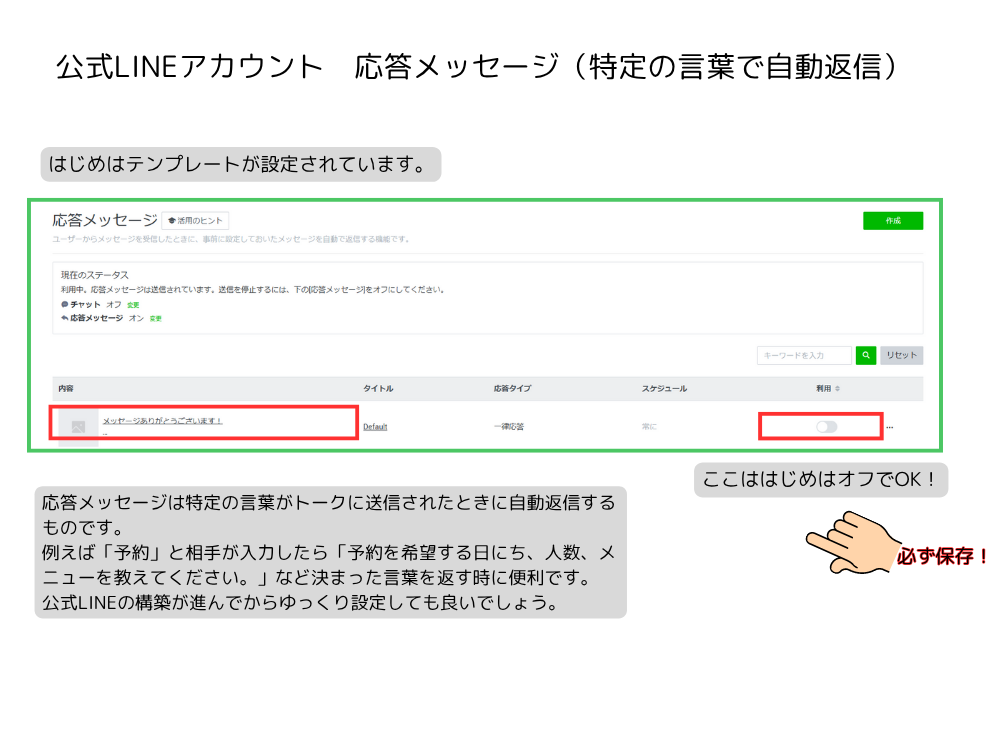Open the メッセージありがとうございます message link
Viewport: 1000px width, 750px height.
click(163, 421)
